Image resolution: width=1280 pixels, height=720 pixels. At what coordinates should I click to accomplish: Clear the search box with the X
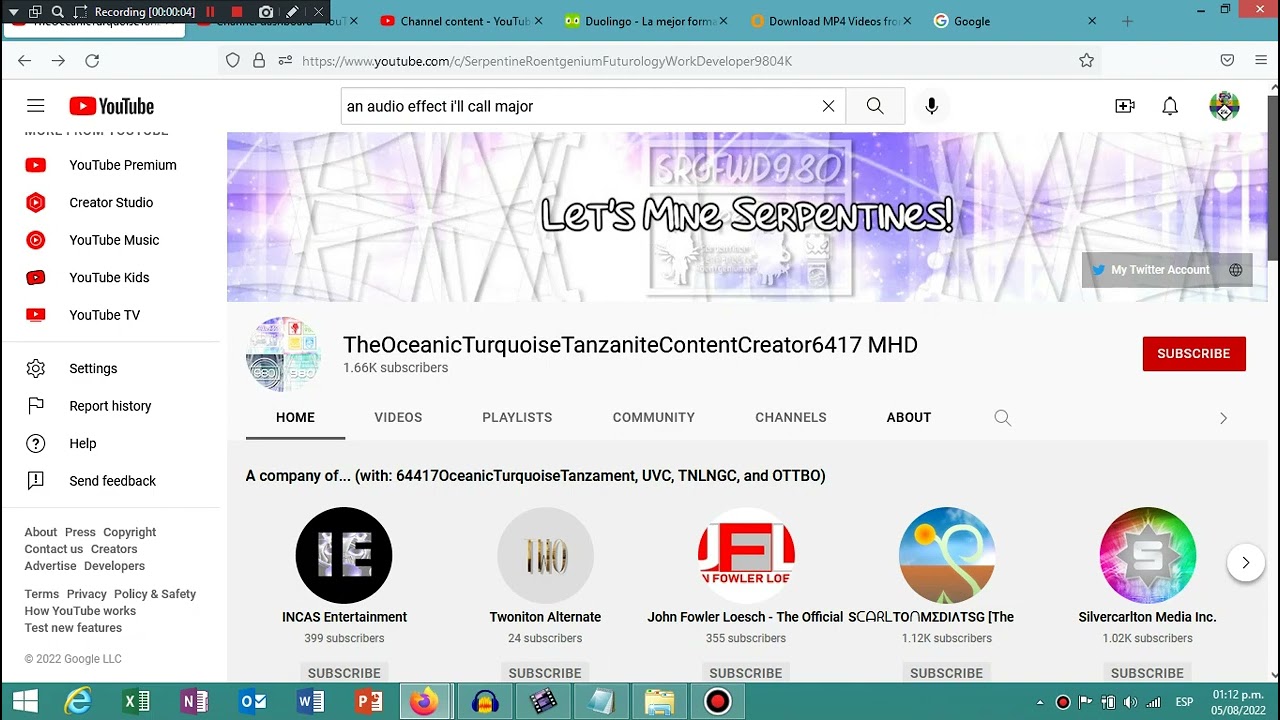(x=828, y=106)
